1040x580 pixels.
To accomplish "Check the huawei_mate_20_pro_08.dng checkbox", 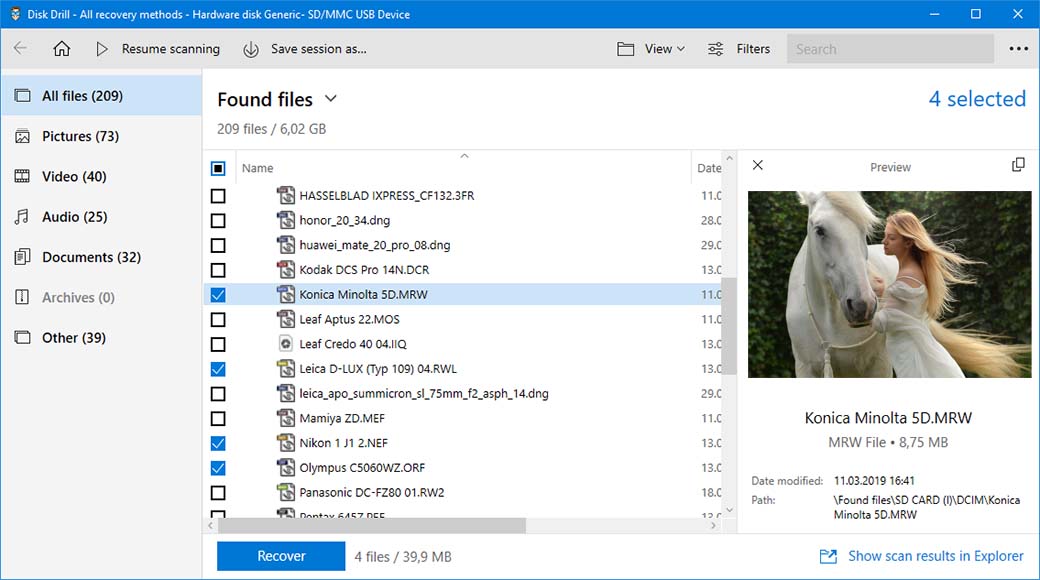I will [x=218, y=246].
